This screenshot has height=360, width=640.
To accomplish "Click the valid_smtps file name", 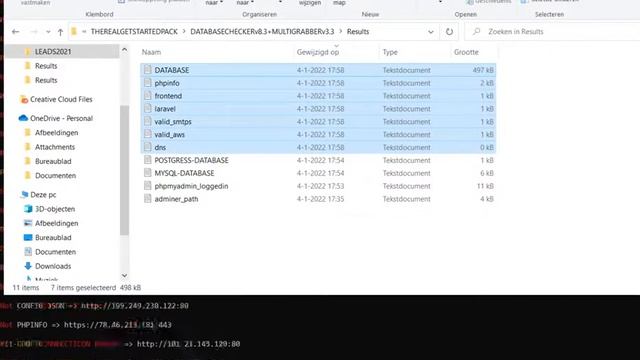I will pyautogui.click(x=173, y=122).
